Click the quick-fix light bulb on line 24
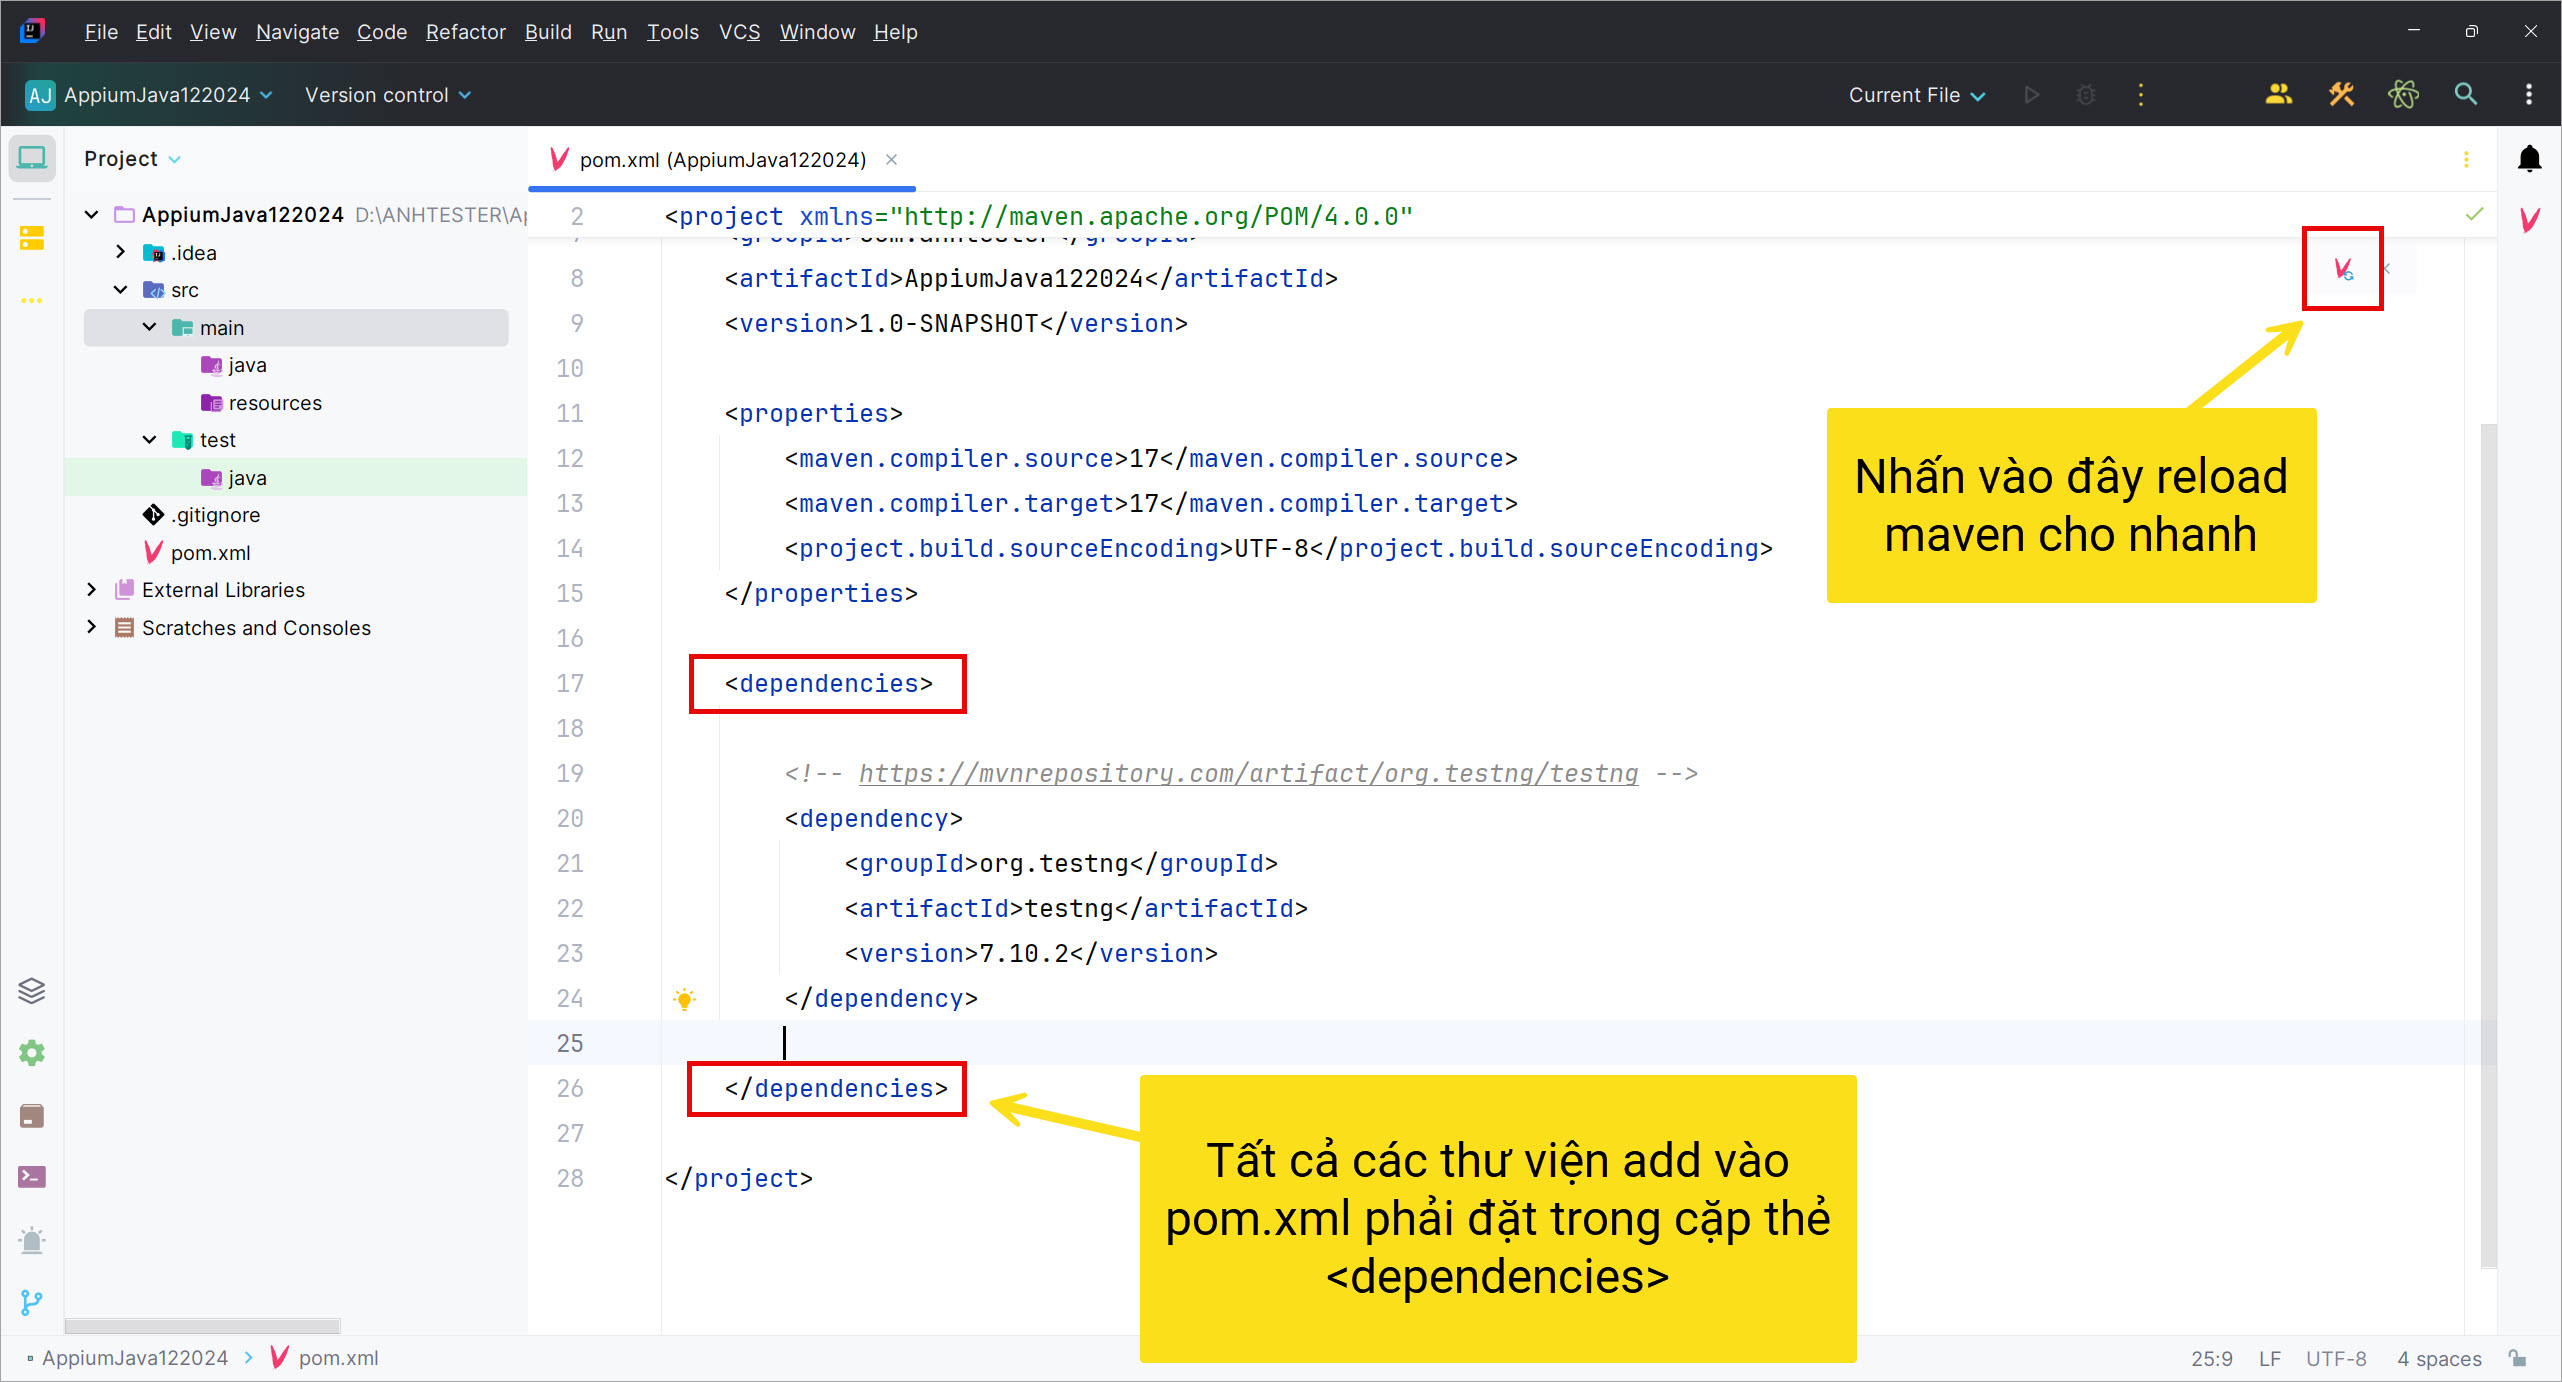This screenshot has width=2562, height=1382. [685, 998]
